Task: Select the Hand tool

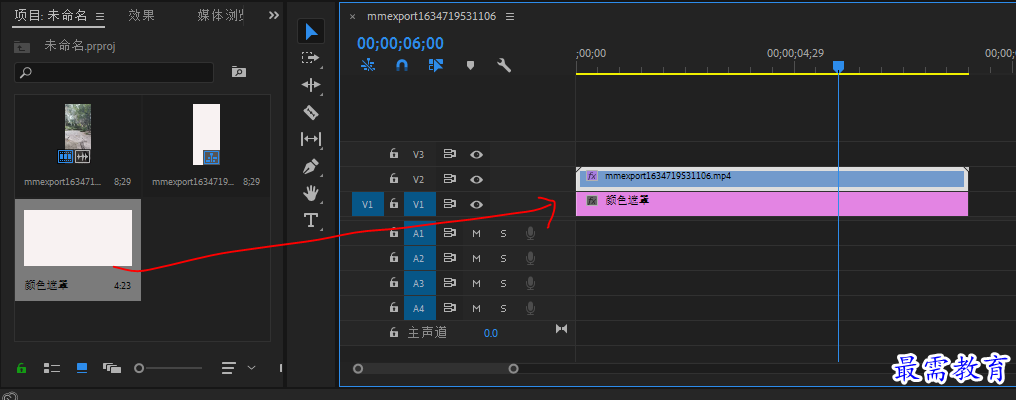Action: [311, 193]
